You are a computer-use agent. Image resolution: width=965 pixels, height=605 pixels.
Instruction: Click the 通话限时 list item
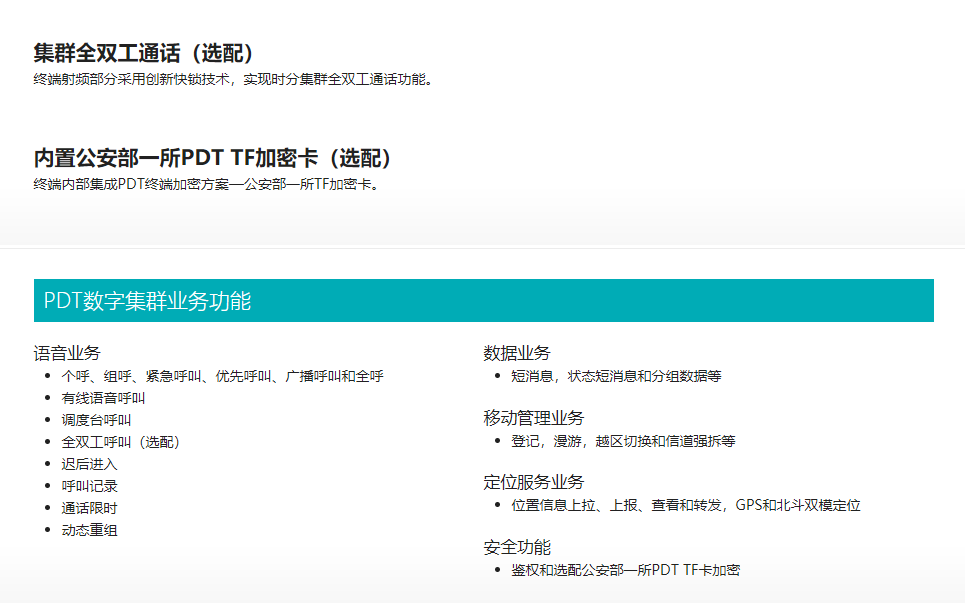pos(89,508)
